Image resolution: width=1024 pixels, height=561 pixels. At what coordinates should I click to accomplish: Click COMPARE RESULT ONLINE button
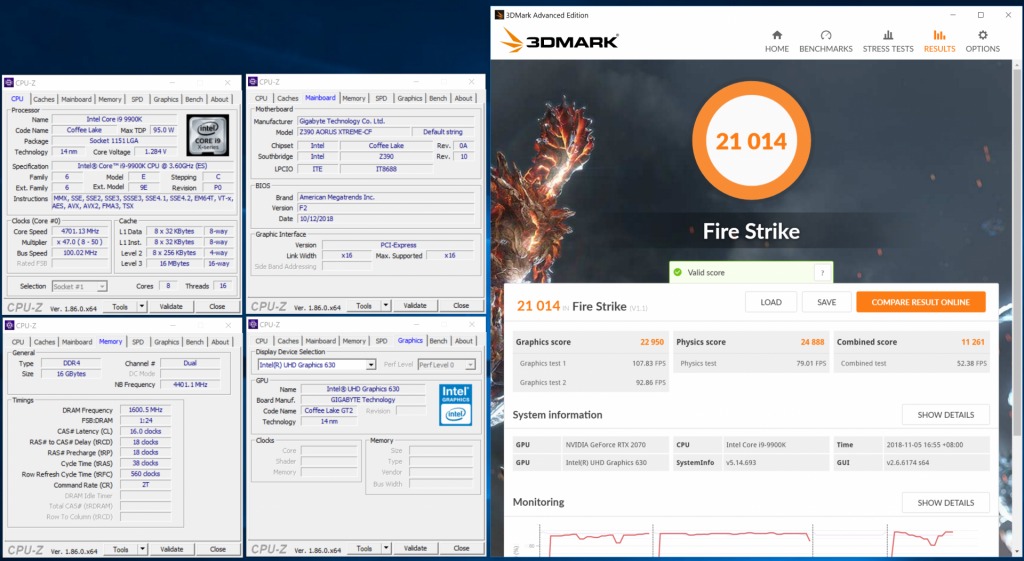pyautogui.click(x=920, y=302)
